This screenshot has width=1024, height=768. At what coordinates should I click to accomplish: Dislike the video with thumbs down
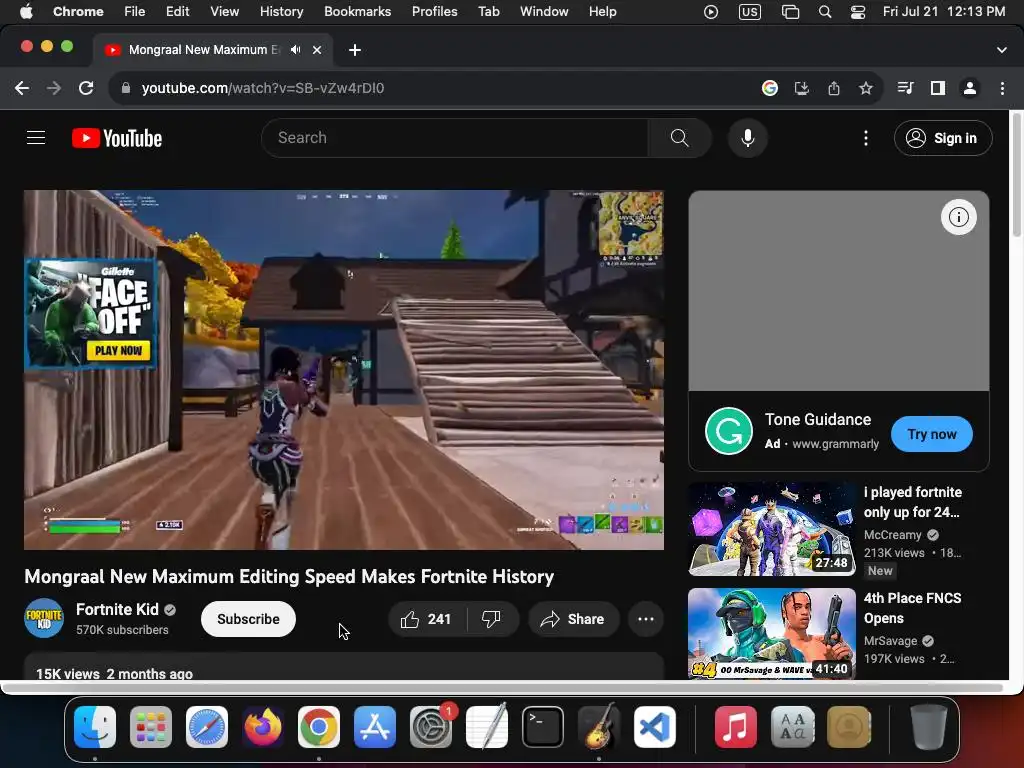point(491,619)
